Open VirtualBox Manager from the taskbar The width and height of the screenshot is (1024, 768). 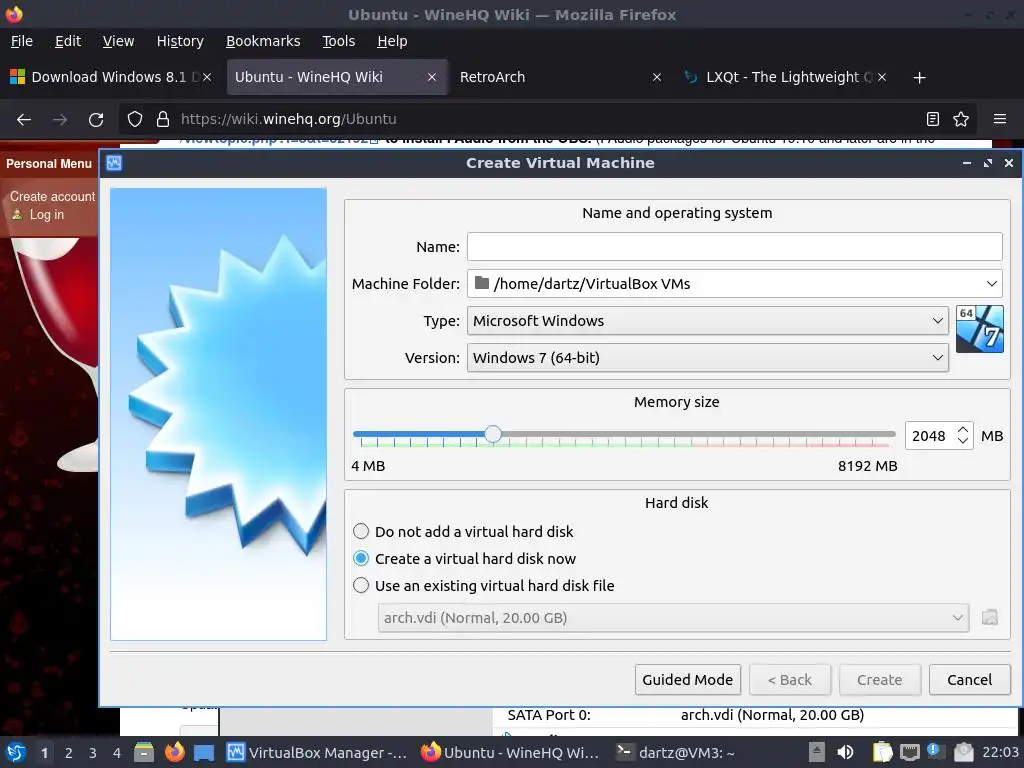pos(317,752)
